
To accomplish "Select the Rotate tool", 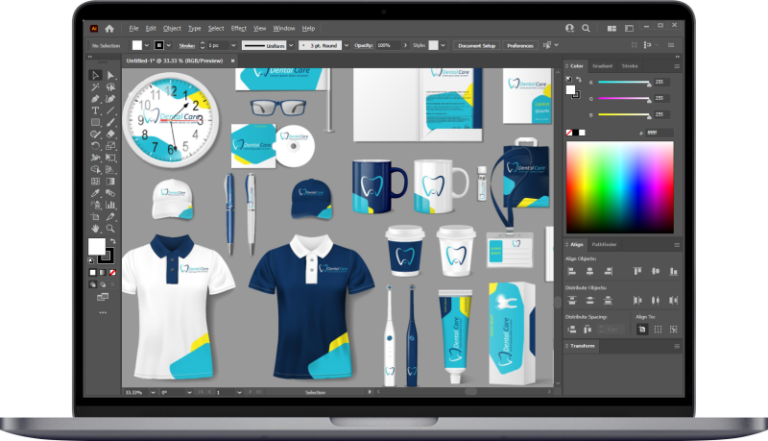I will [96, 146].
